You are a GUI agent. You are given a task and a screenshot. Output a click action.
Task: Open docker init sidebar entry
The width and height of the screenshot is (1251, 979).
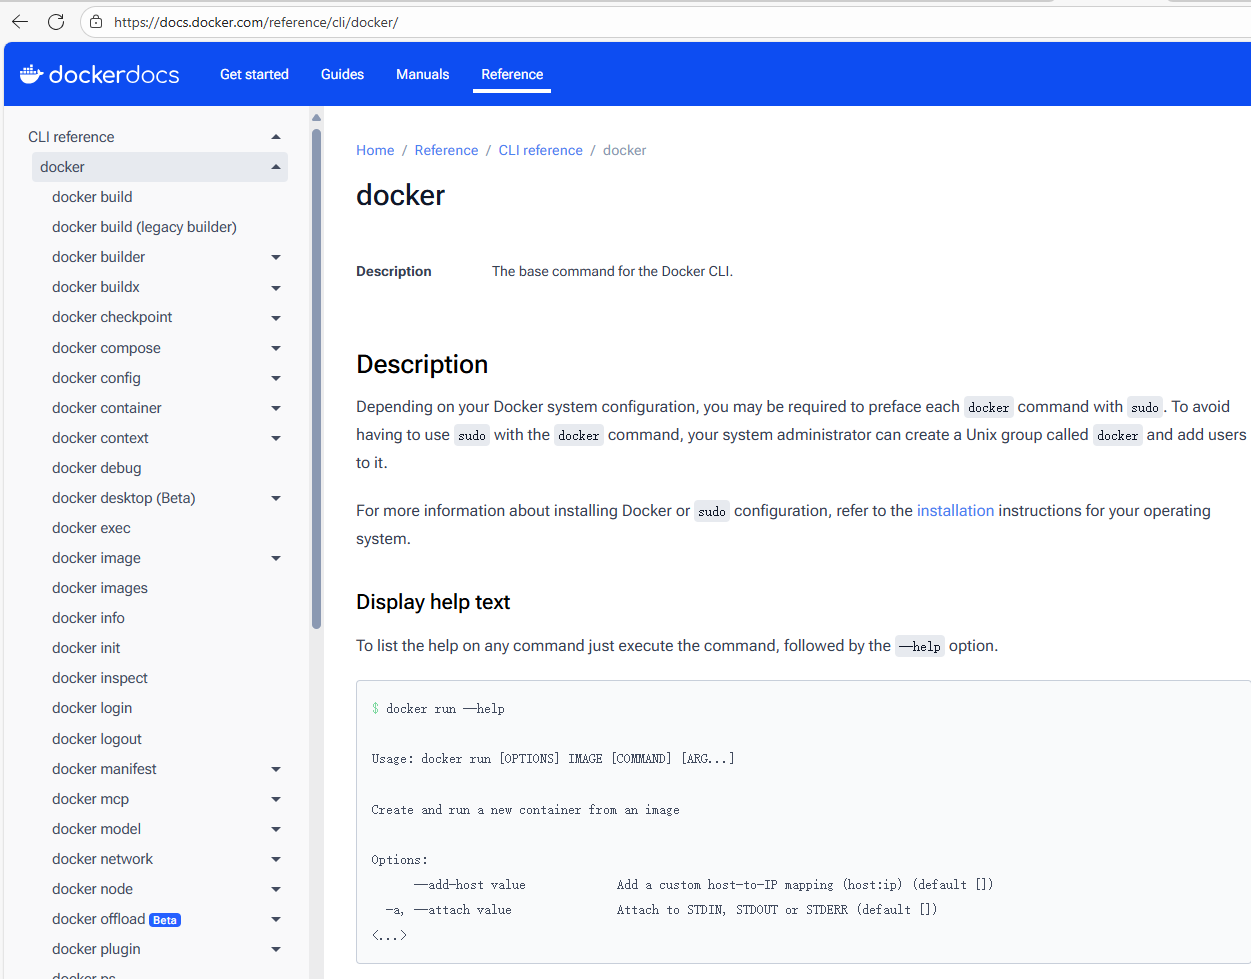coord(86,648)
